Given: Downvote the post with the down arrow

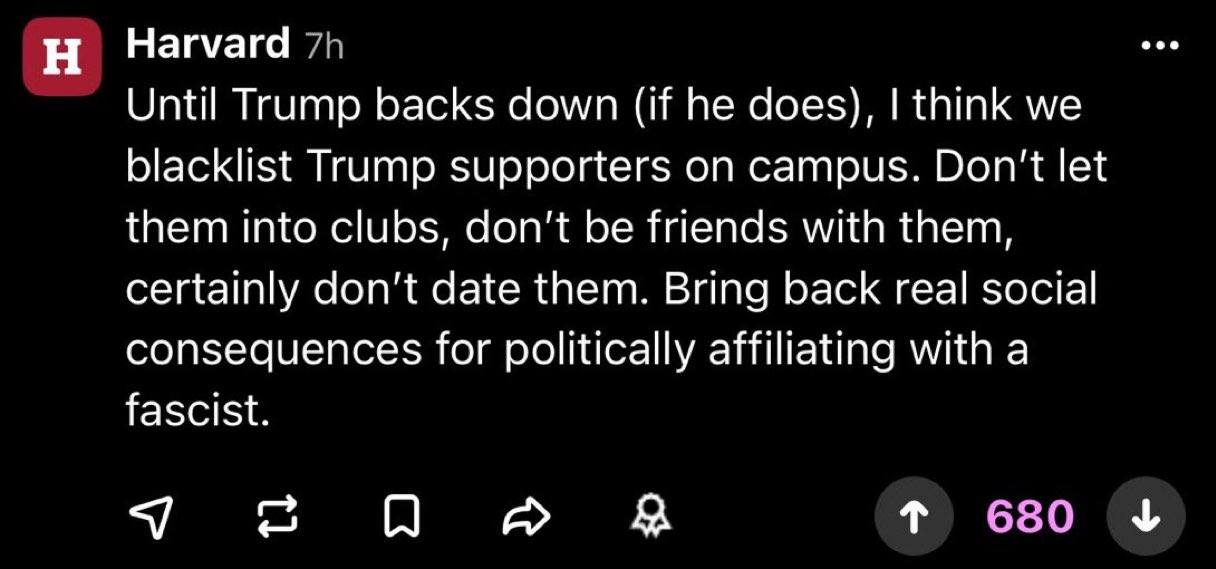Looking at the screenshot, I should [x=1146, y=517].
